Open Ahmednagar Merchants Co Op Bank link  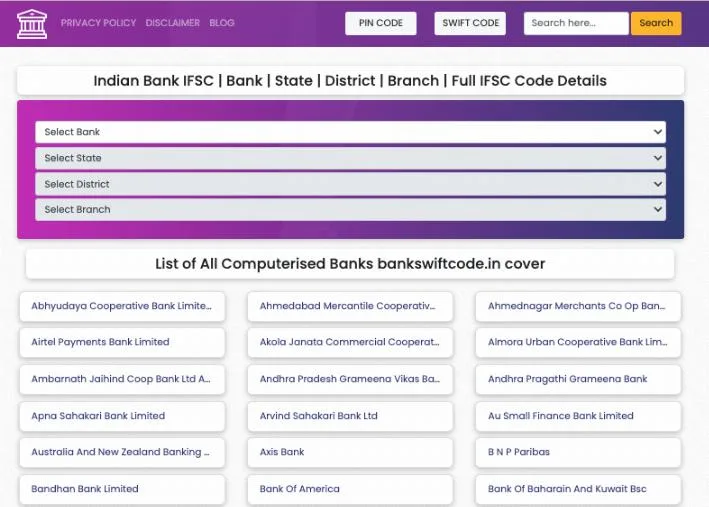click(x=578, y=306)
